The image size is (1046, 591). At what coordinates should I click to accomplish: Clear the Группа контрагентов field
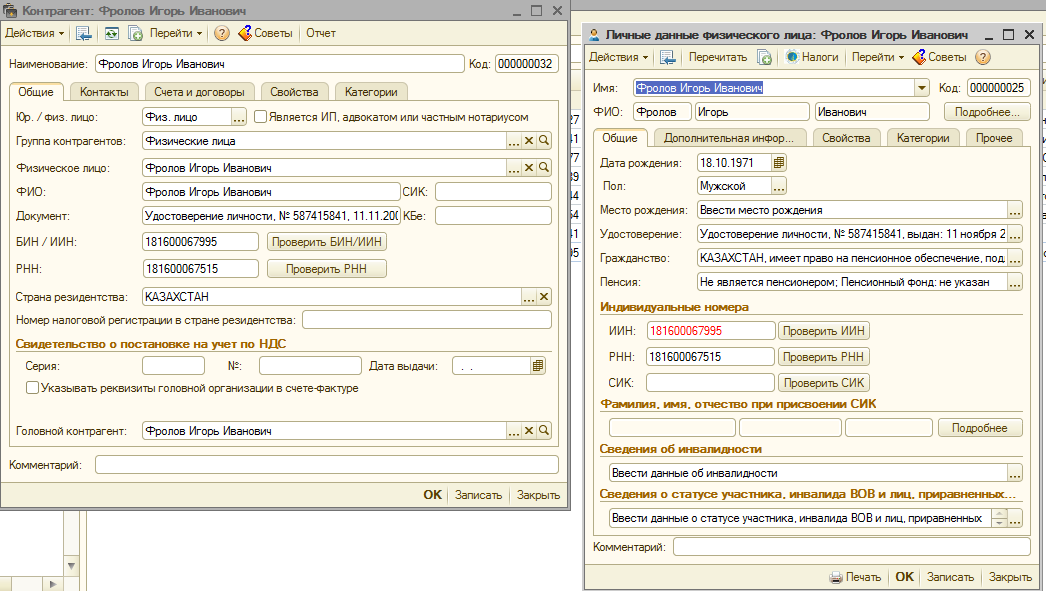point(529,141)
